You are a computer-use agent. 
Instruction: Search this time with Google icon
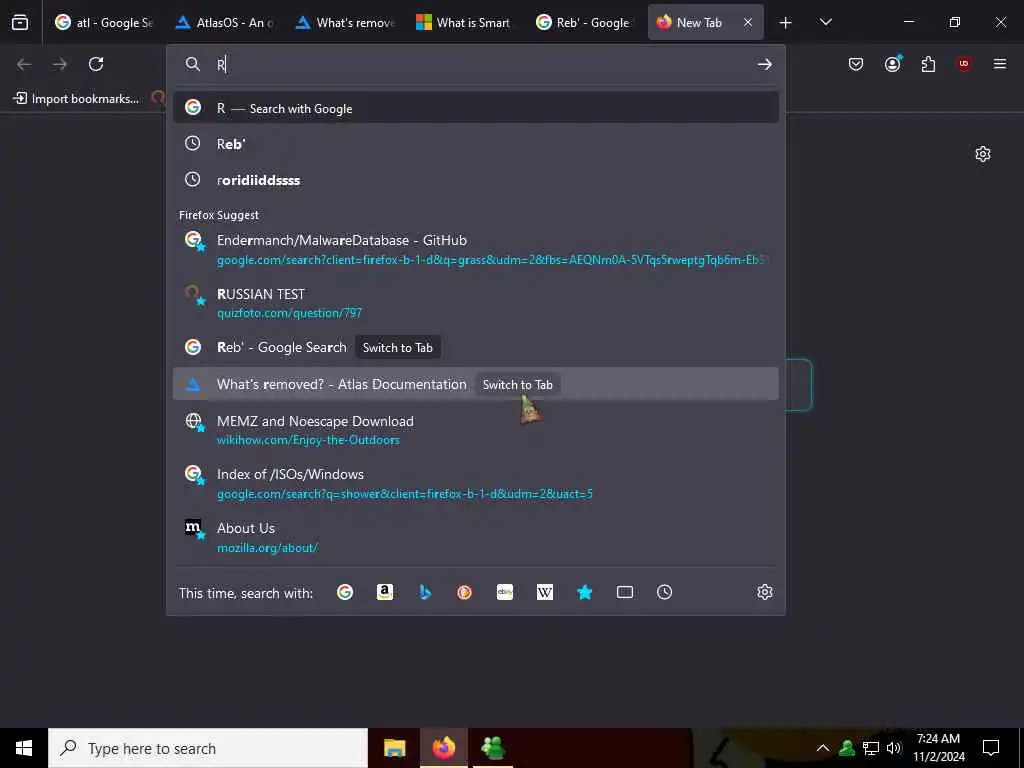pos(345,592)
